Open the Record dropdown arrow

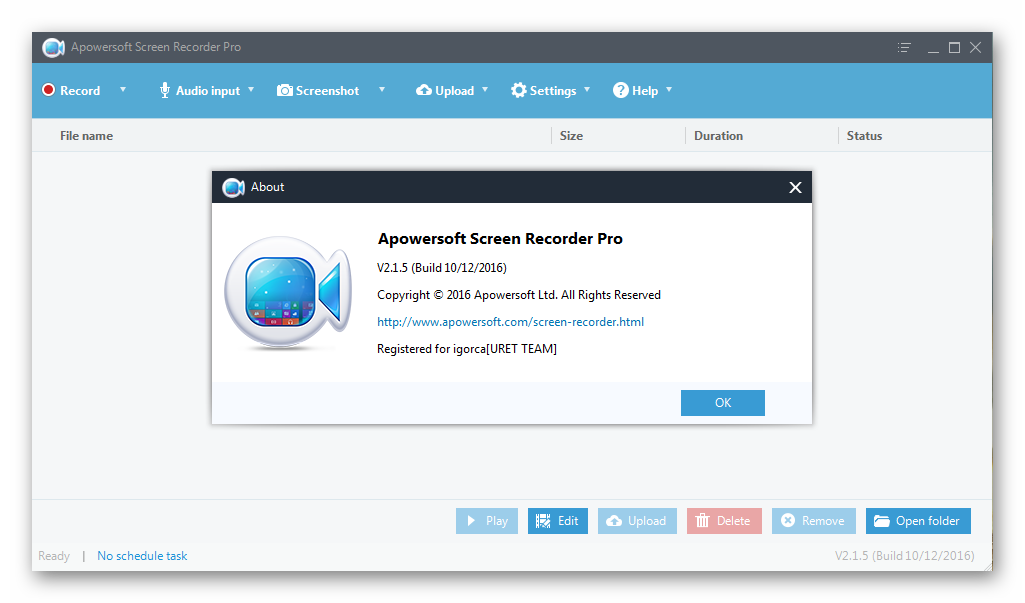[x=123, y=90]
